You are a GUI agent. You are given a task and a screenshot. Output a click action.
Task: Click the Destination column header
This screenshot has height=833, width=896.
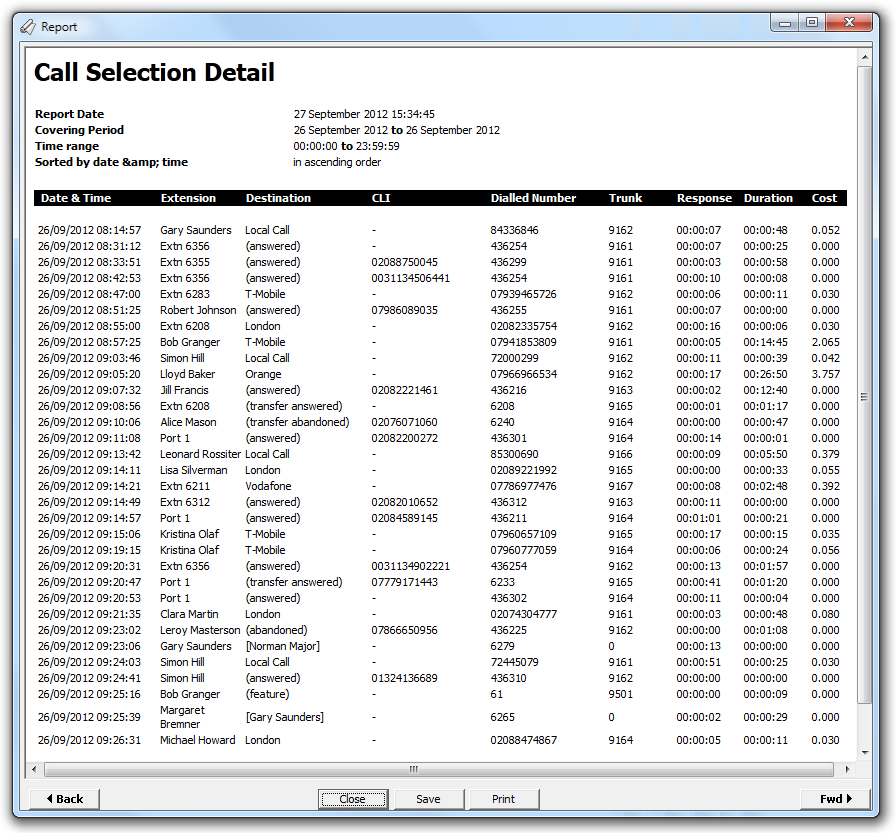278,198
